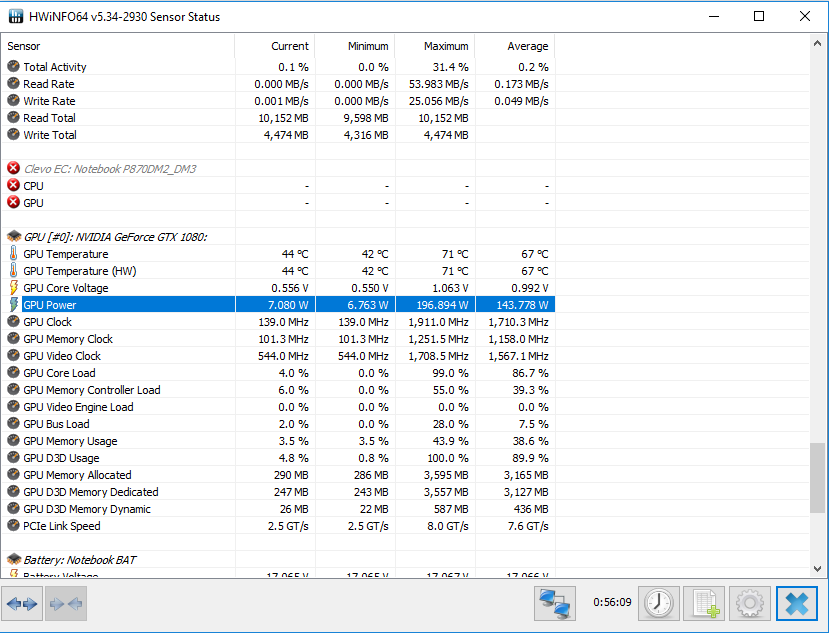Select the GPU Memory Controller Load row
The image size is (829, 633).
point(278,390)
